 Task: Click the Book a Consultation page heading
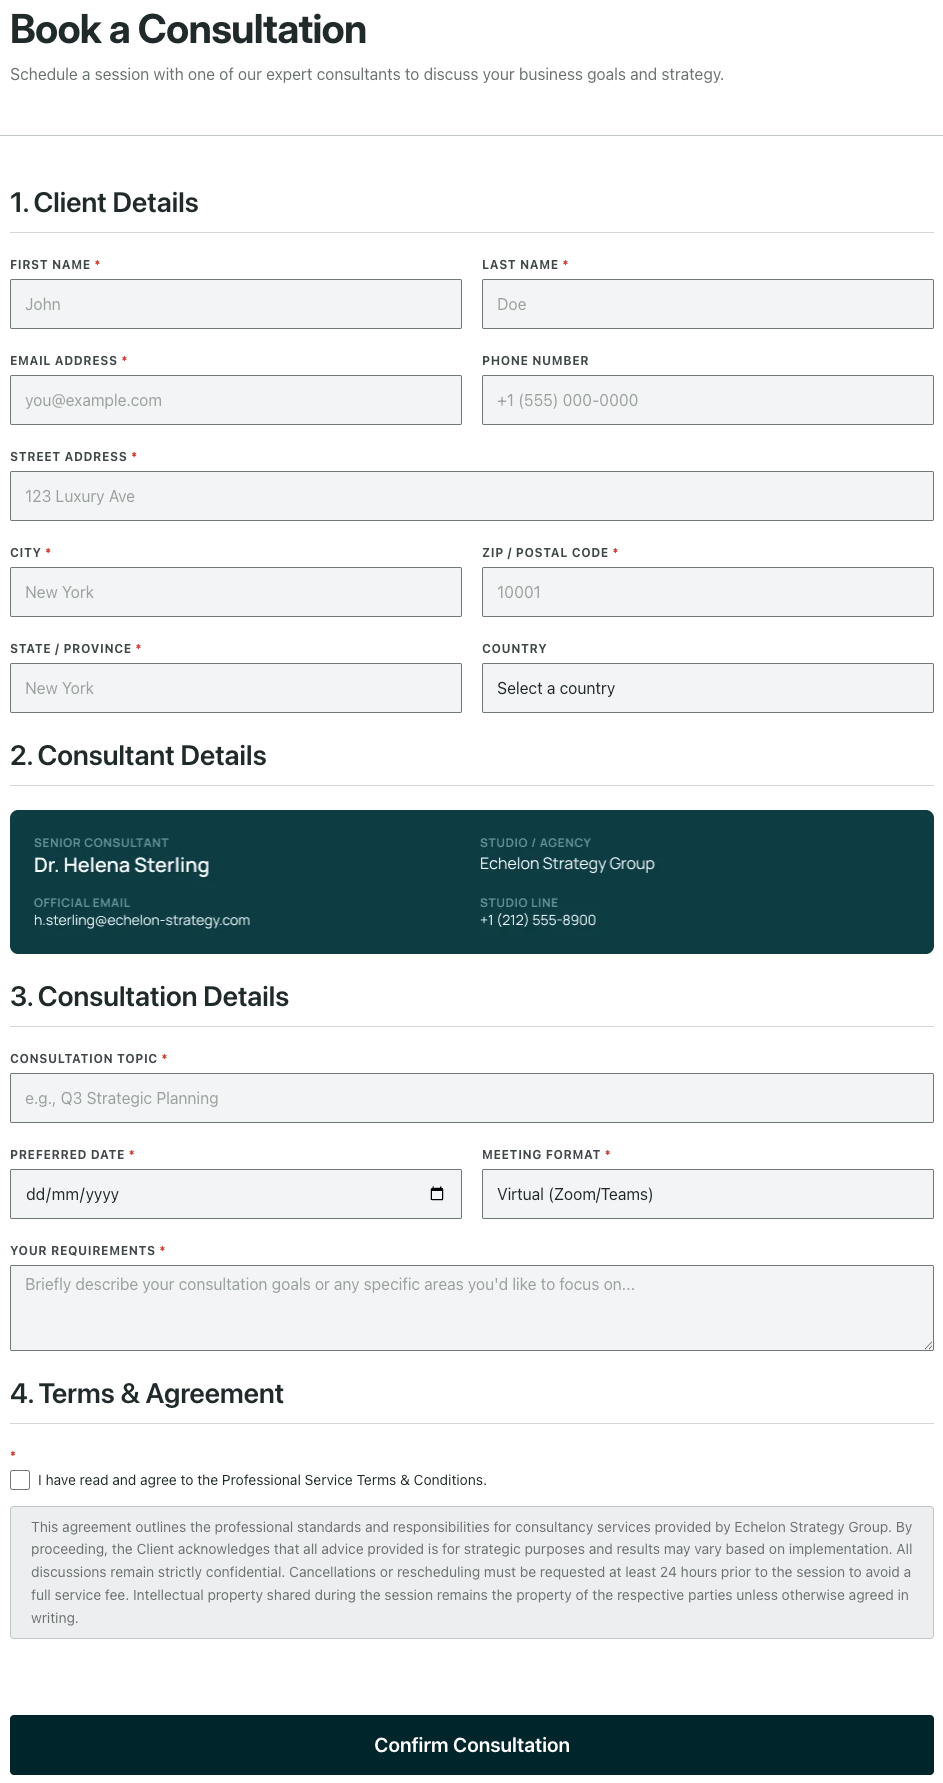(x=188, y=30)
